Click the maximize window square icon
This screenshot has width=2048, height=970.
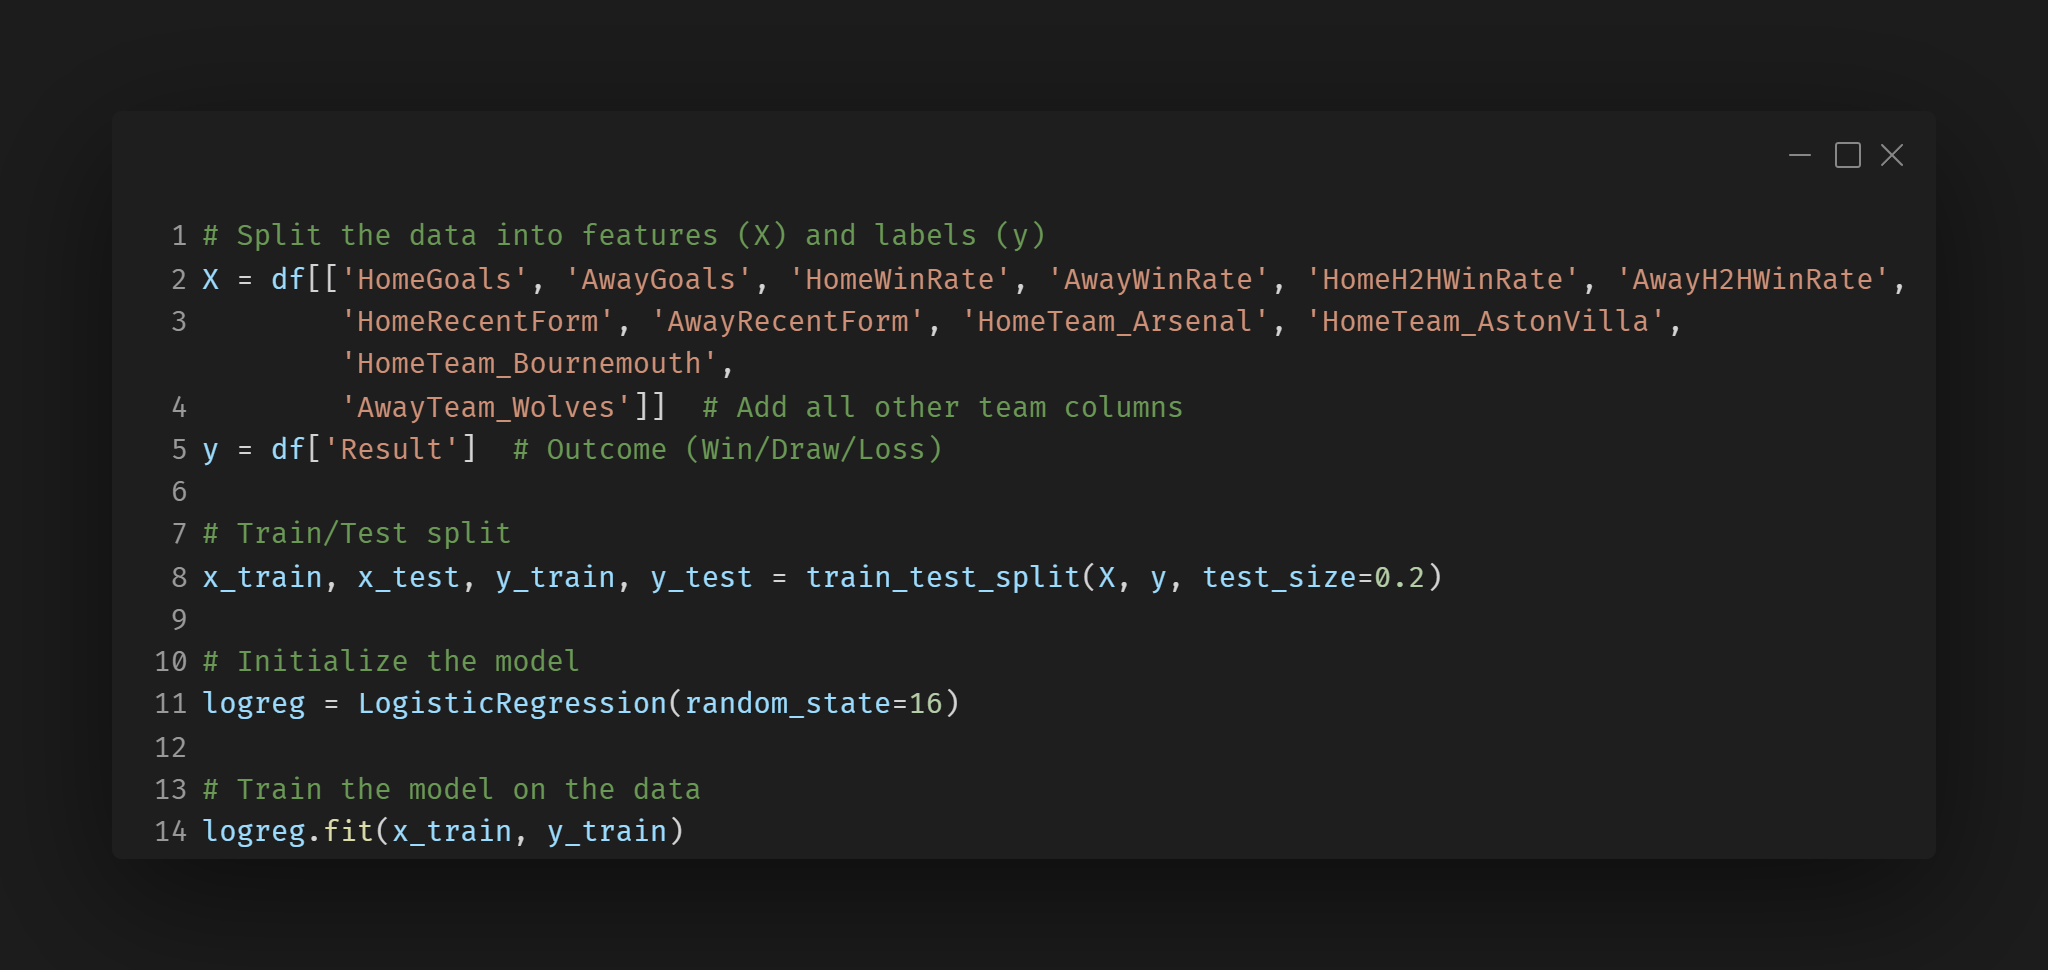(1847, 156)
